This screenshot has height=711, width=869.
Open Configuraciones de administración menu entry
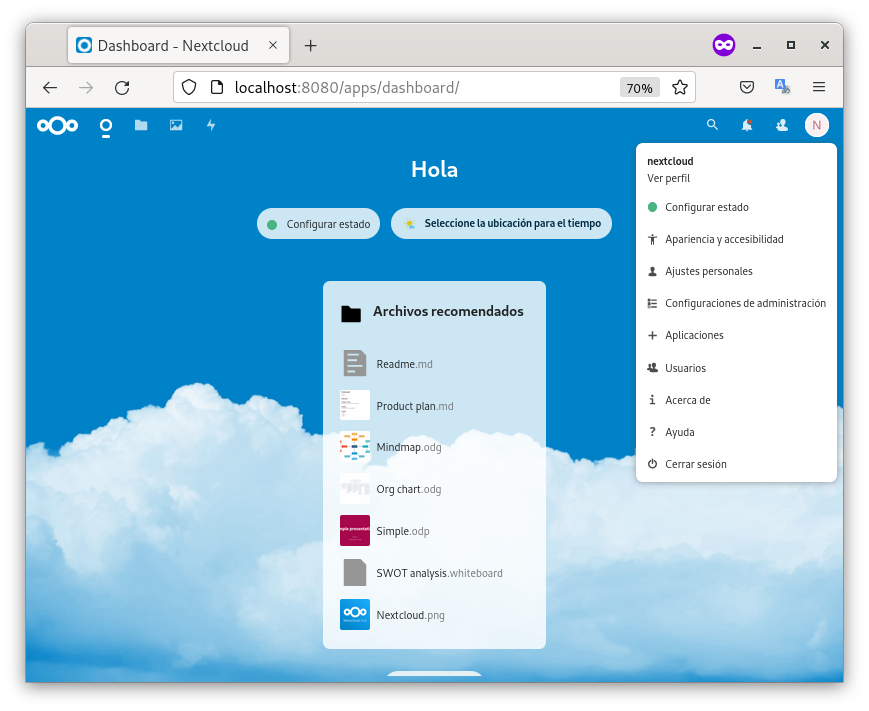pos(745,303)
